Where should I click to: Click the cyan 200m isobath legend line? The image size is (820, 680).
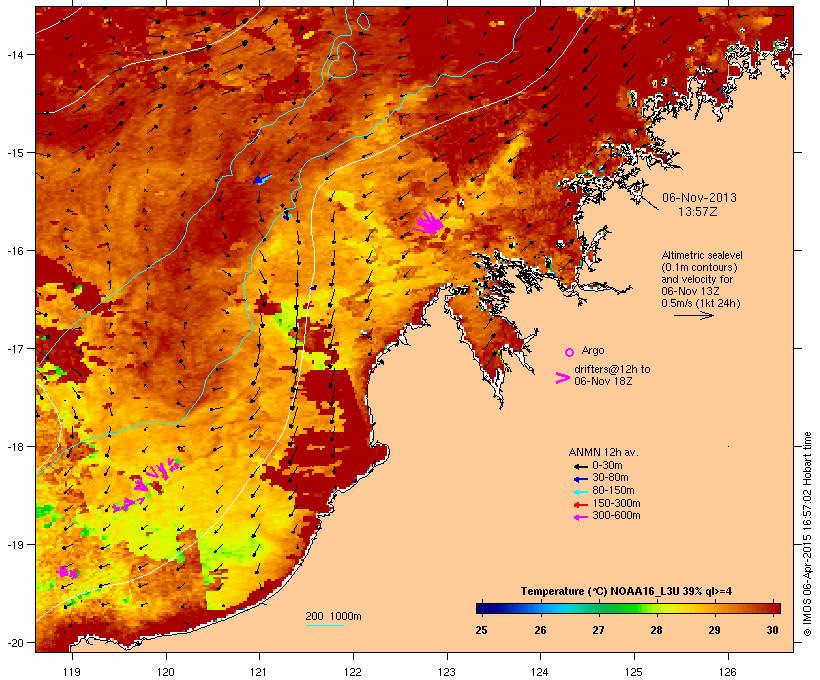point(324,625)
